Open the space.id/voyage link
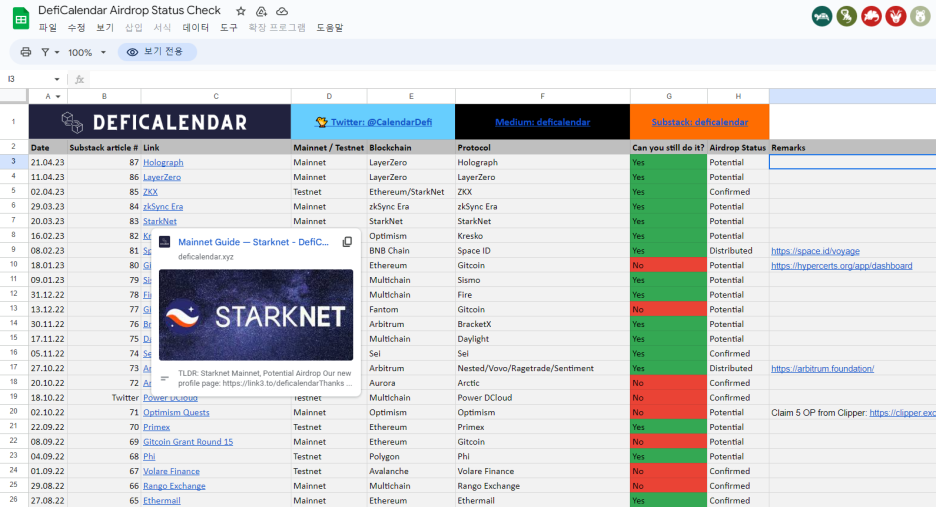Viewport: 936px width, 507px height. point(815,251)
